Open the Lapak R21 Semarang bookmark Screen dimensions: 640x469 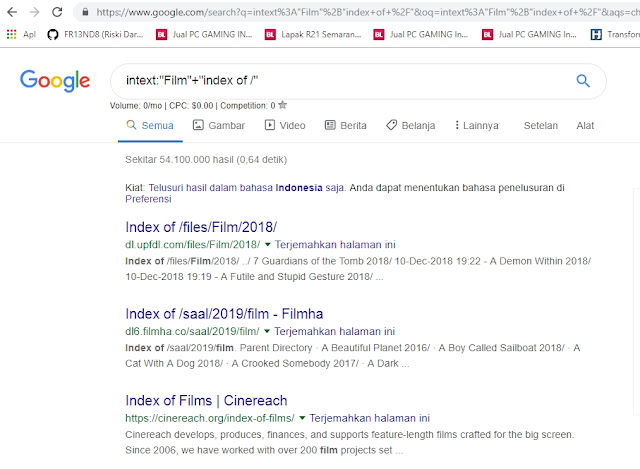(x=313, y=34)
